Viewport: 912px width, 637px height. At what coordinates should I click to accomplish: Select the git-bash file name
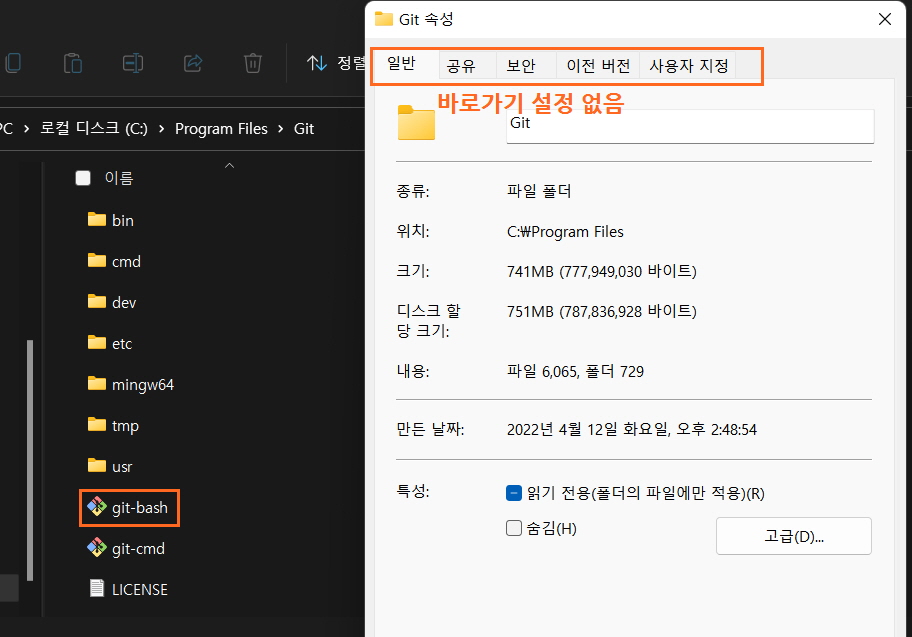tap(140, 508)
